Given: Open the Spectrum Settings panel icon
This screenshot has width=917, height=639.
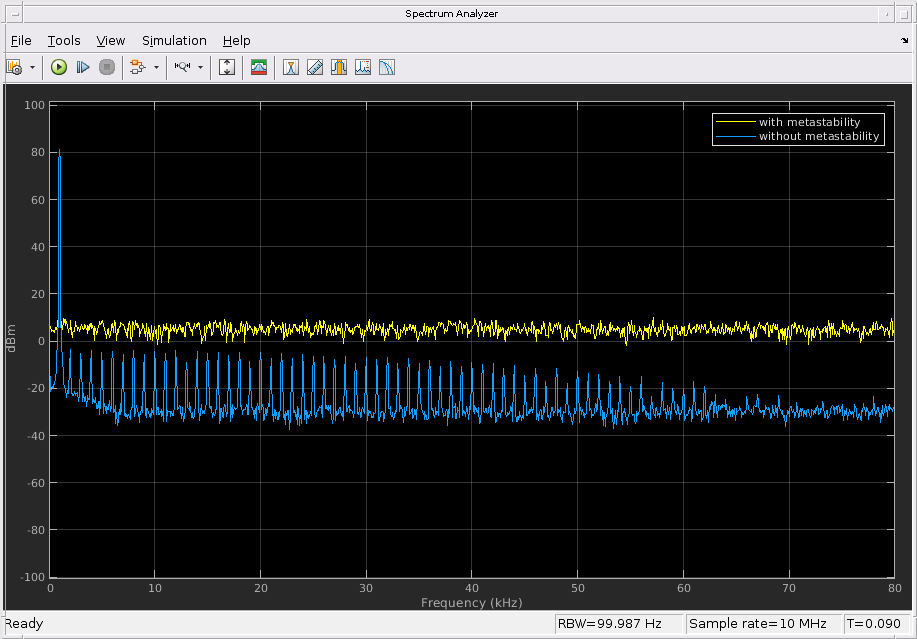Looking at the screenshot, I should [259, 67].
